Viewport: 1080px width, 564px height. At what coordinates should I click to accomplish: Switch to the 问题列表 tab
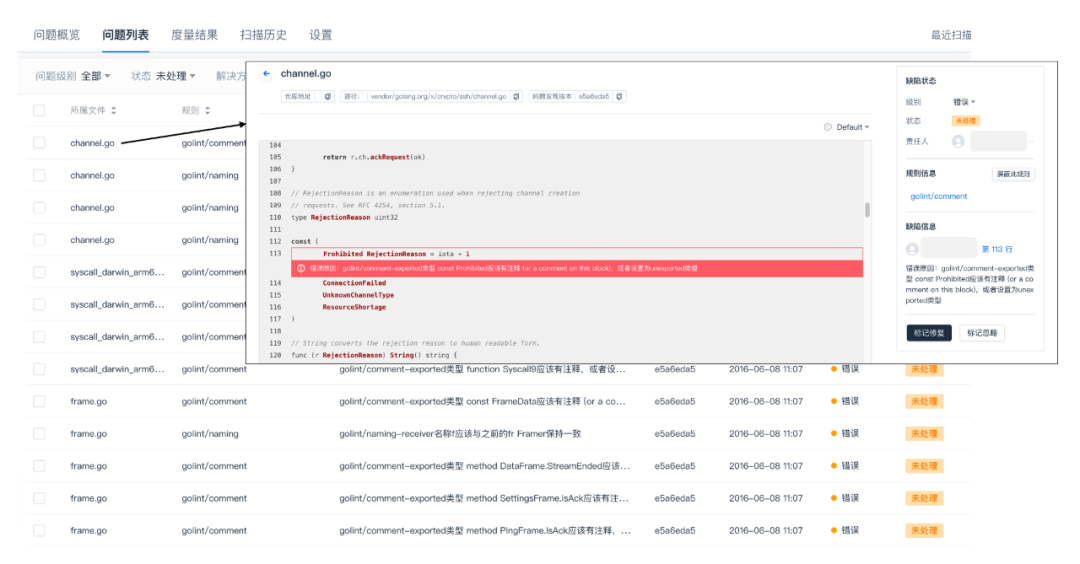125,35
